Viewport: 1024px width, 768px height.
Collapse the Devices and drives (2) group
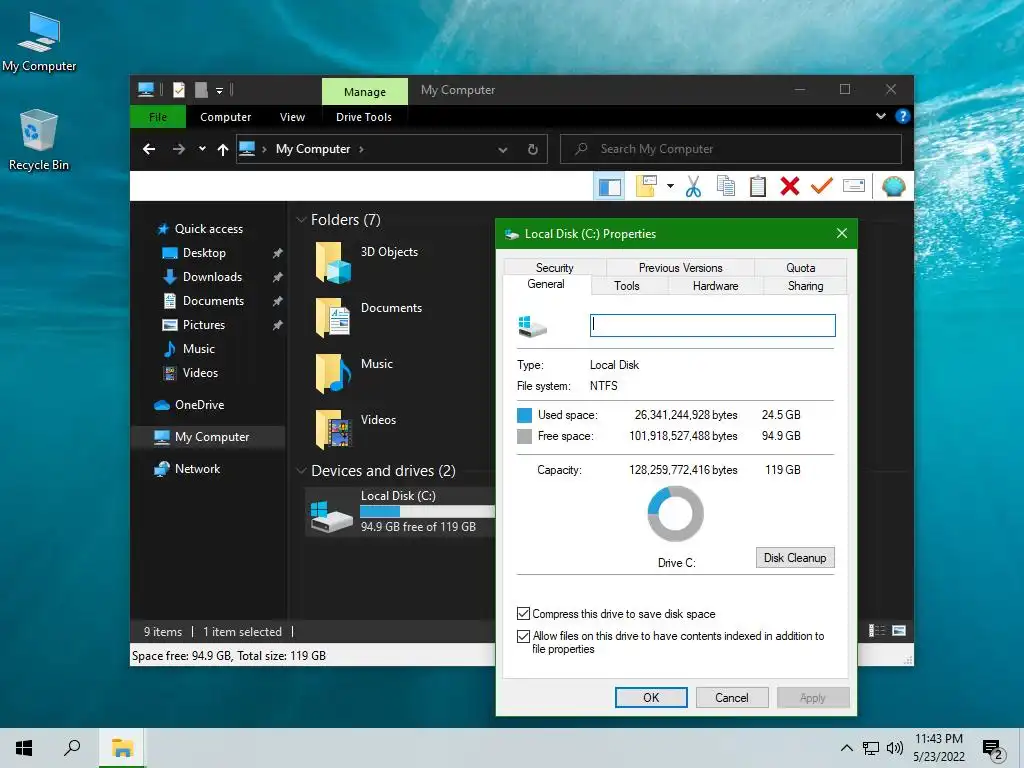click(x=301, y=471)
